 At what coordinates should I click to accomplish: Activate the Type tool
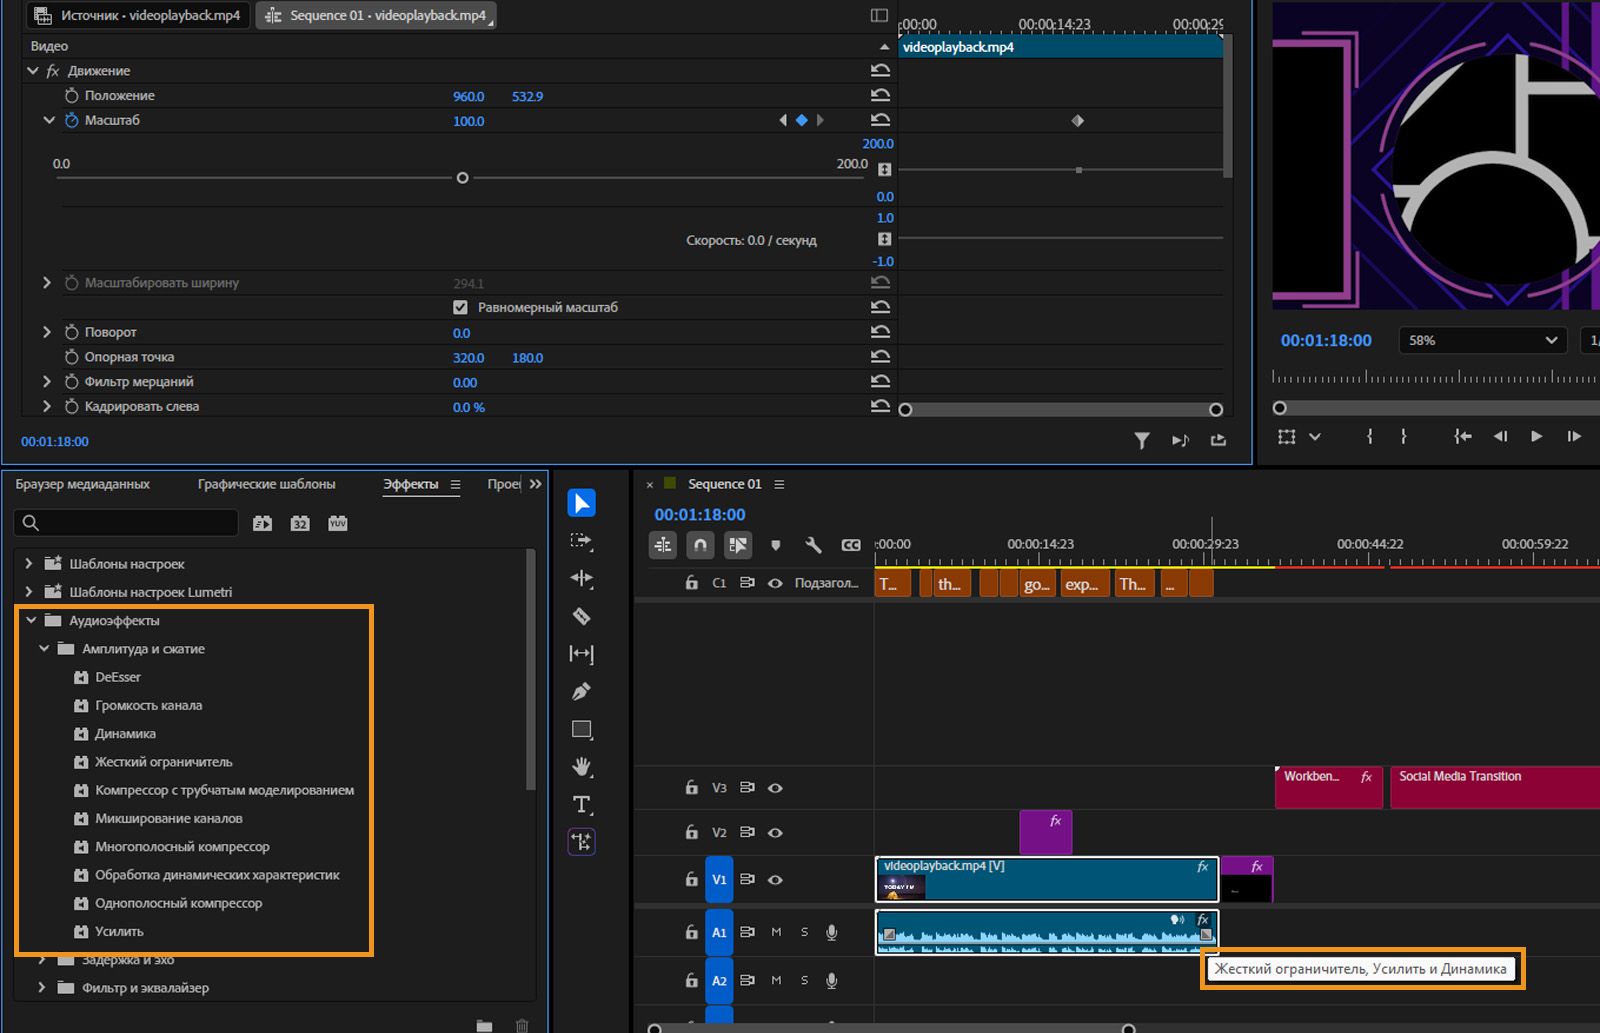click(x=581, y=805)
